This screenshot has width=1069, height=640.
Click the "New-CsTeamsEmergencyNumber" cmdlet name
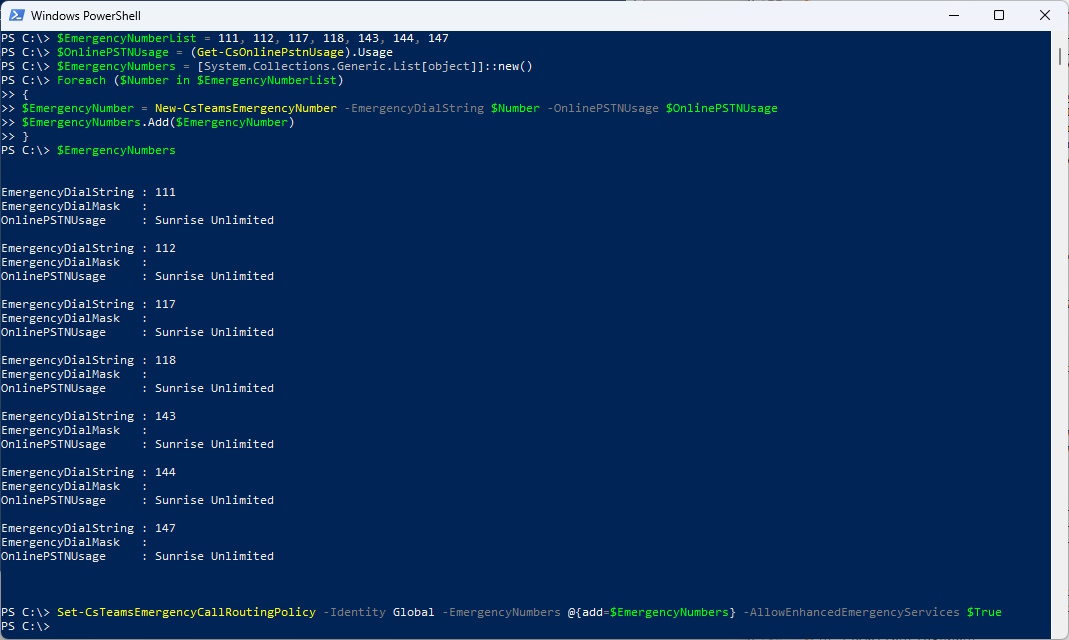point(245,108)
